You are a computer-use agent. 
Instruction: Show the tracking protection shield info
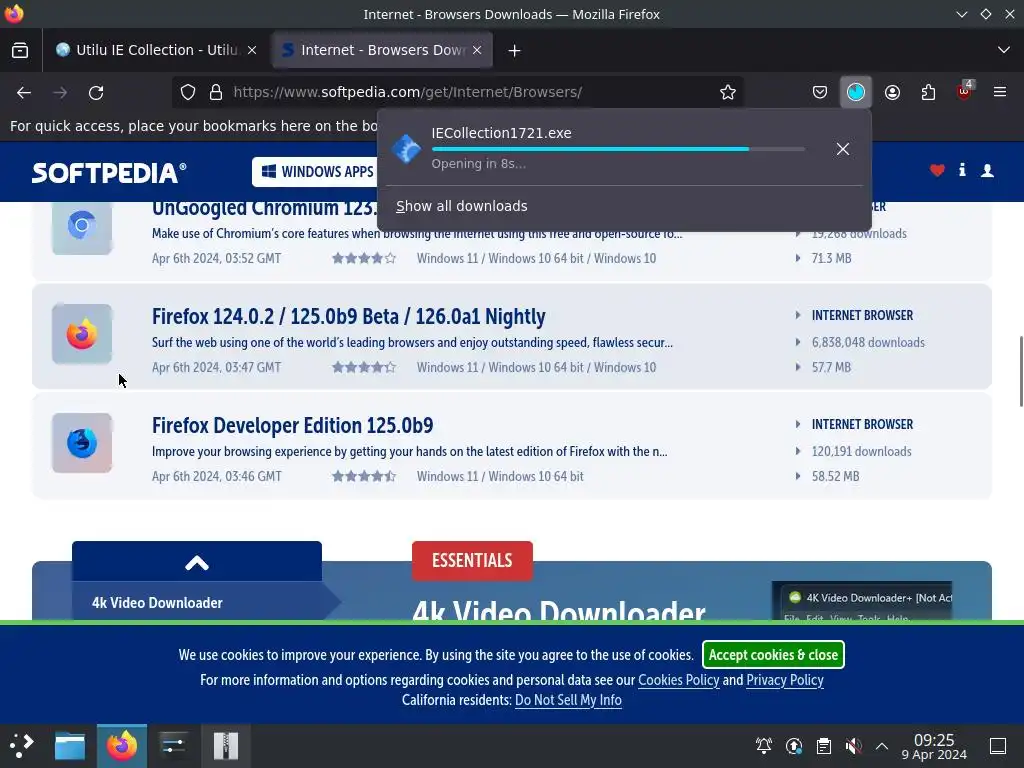[x=188, y=93]
